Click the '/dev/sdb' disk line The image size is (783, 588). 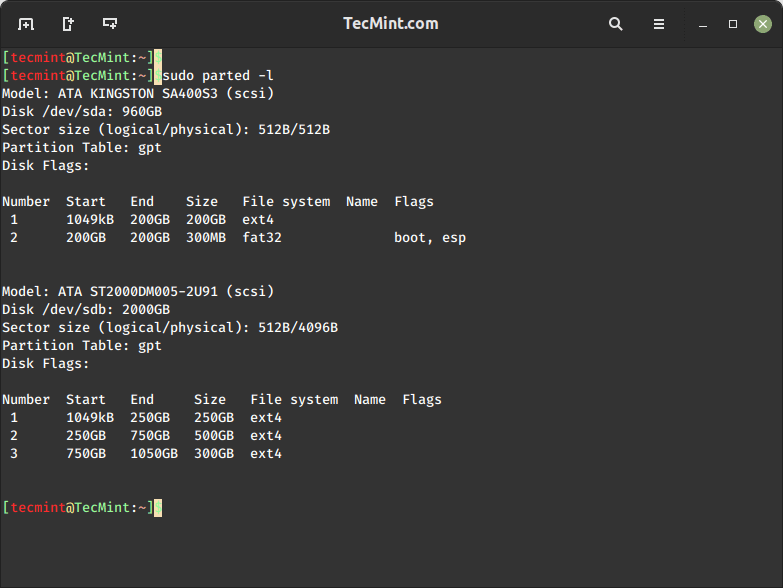86,310
